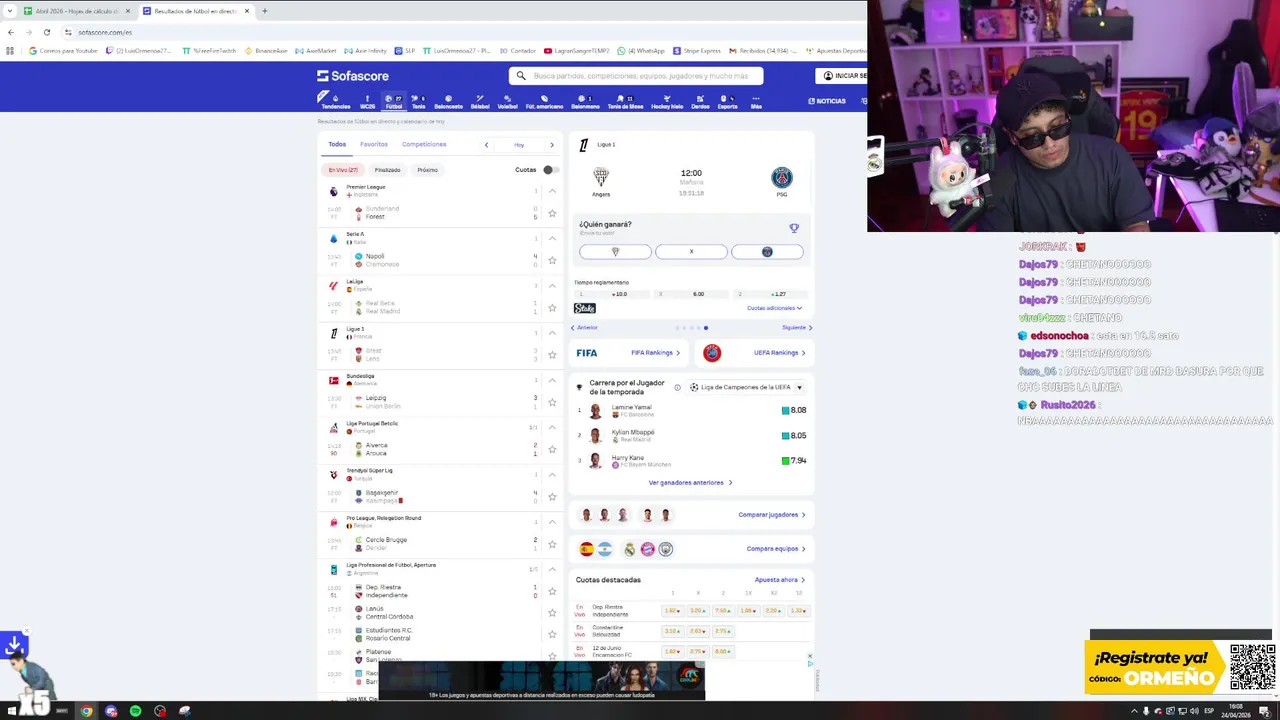Switch to the Abril 2026 spreadsheet browser tab

coord(76,11)
